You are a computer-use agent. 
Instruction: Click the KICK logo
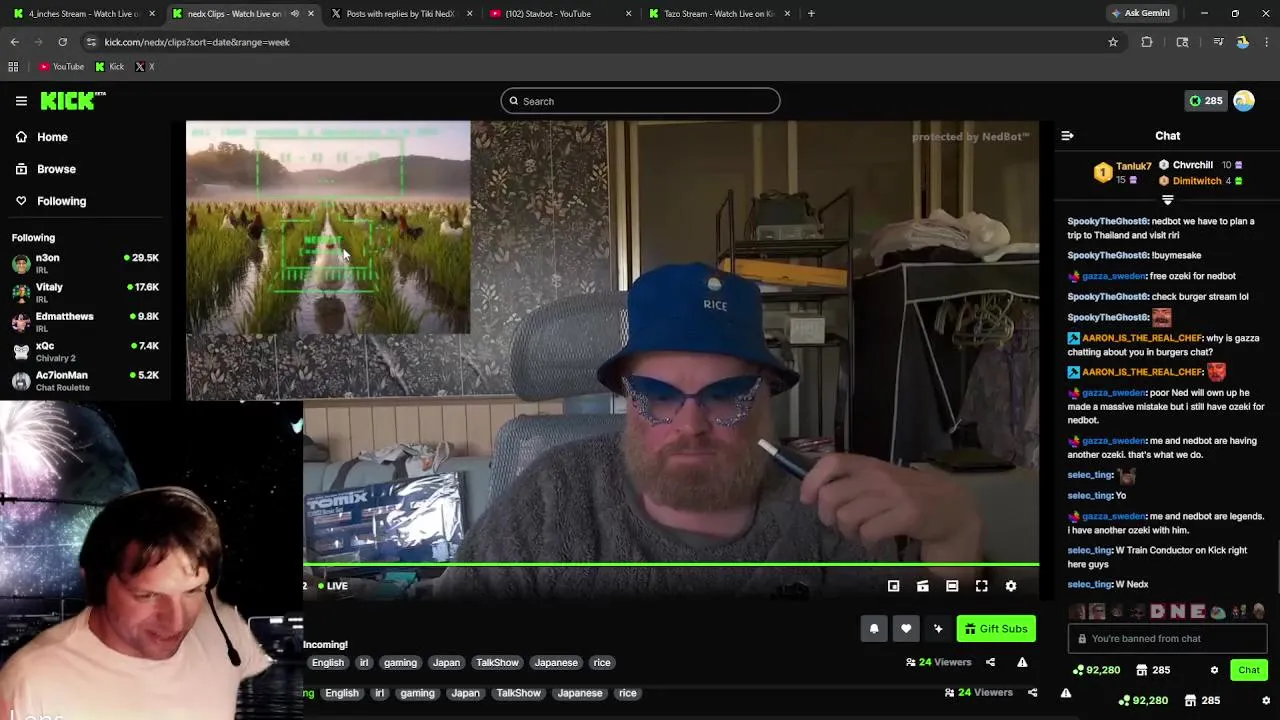click(x=73, y=100)
